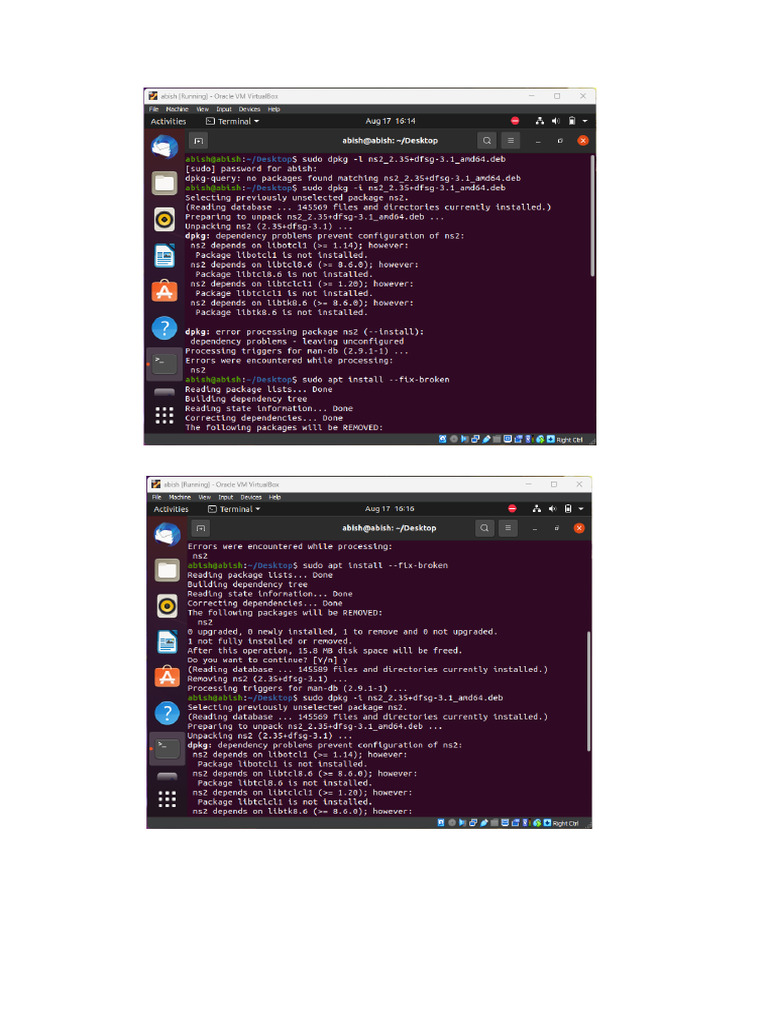Expand Terminal app menu in lower top bar
This screenshot has width=768, height=1024.
(234, 509)
